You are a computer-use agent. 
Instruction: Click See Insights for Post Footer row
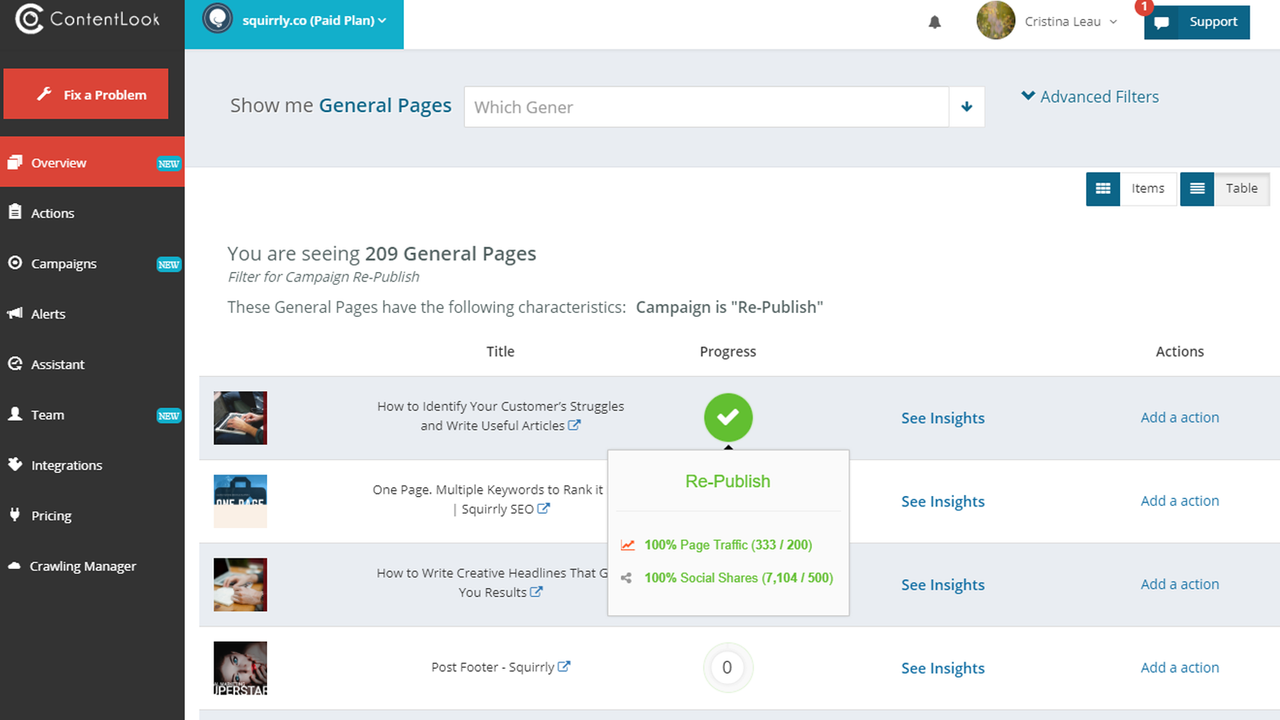pos(942,668)
